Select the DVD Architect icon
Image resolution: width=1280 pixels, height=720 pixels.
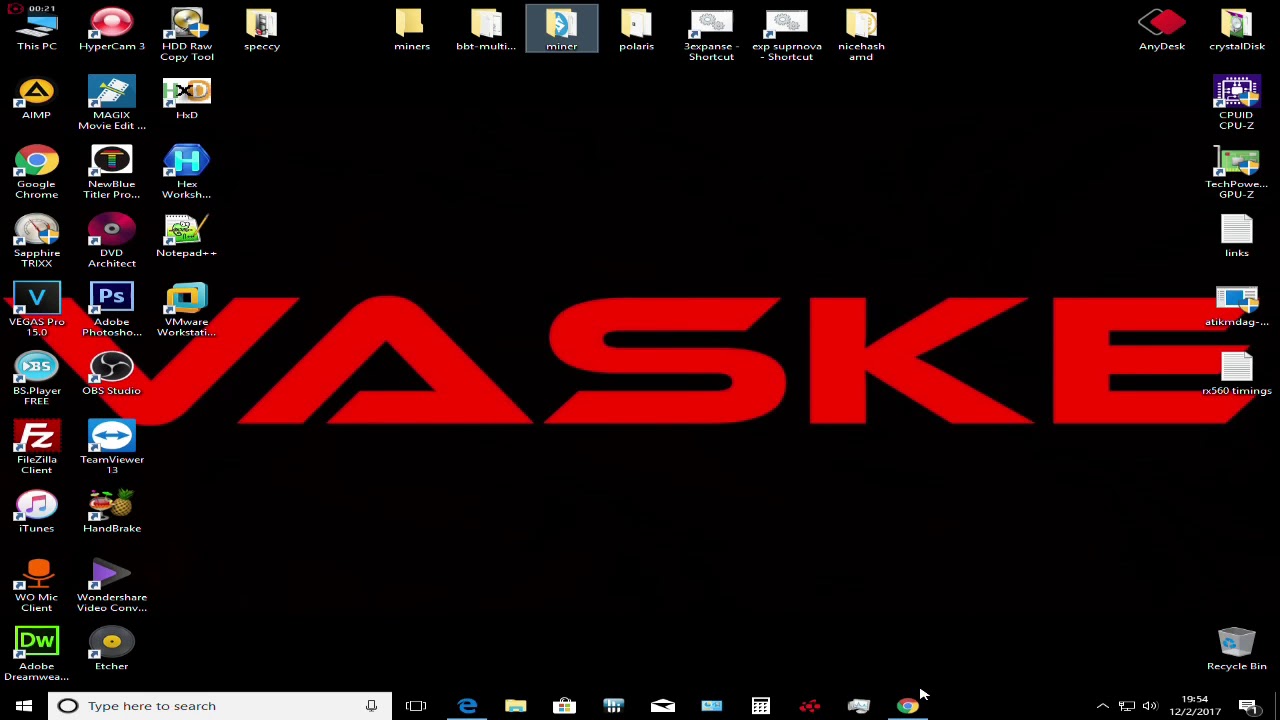111,242
